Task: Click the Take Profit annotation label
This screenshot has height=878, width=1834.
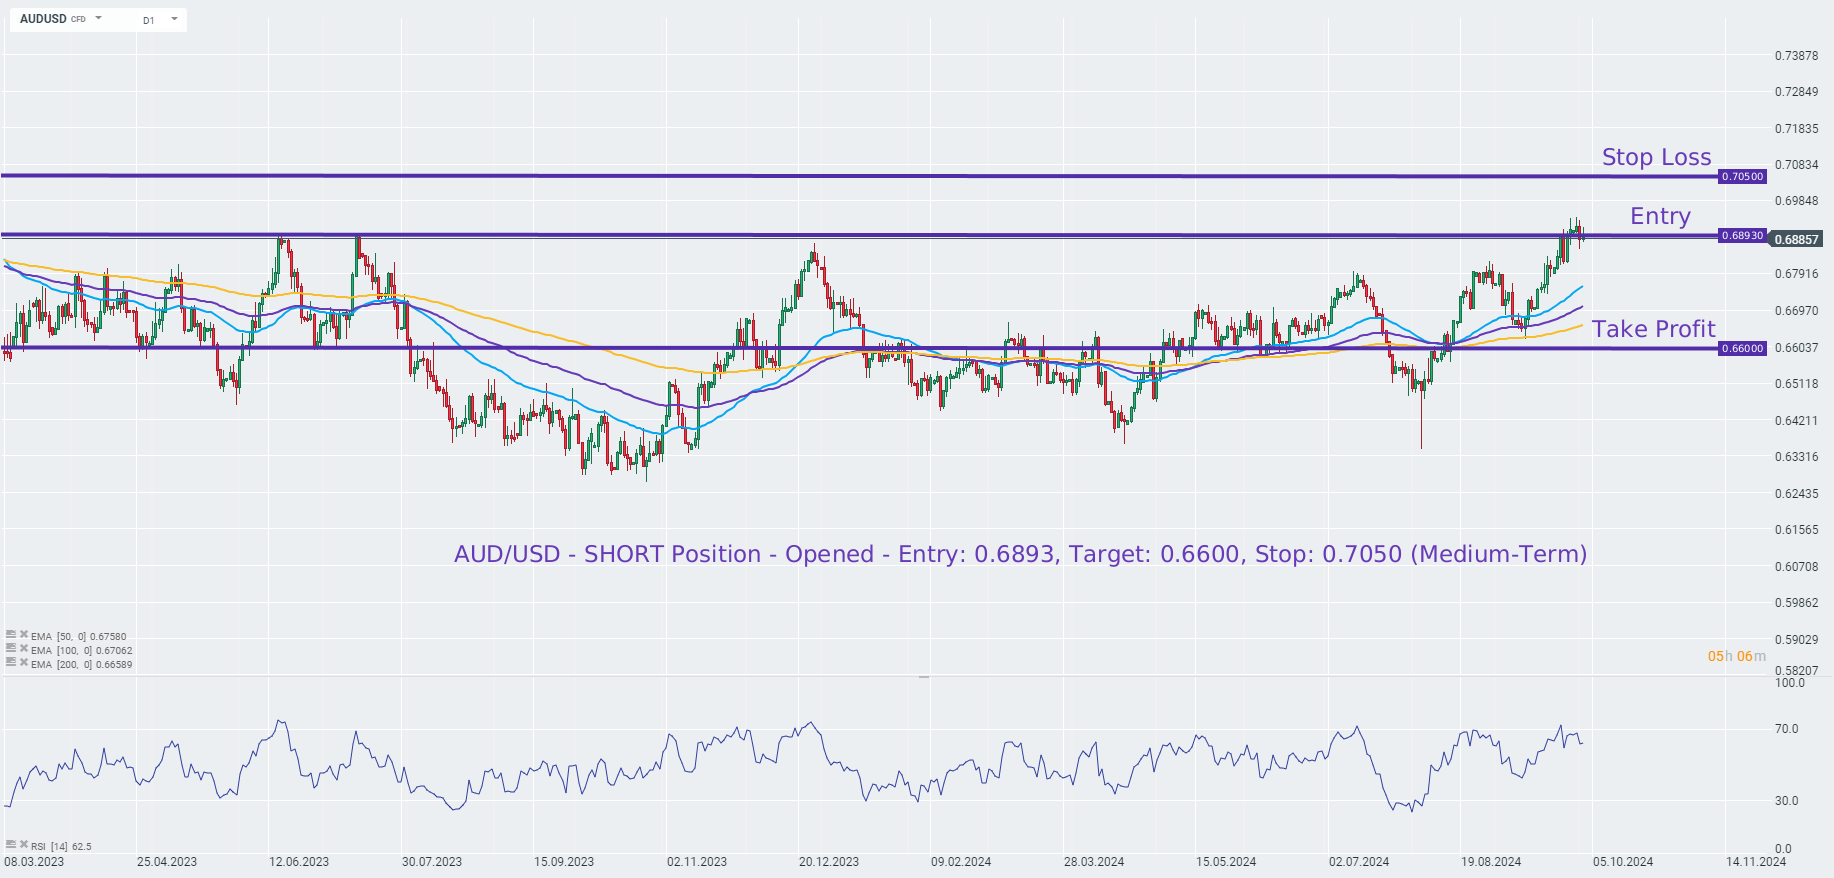Action: click(x=1653, y=329)
